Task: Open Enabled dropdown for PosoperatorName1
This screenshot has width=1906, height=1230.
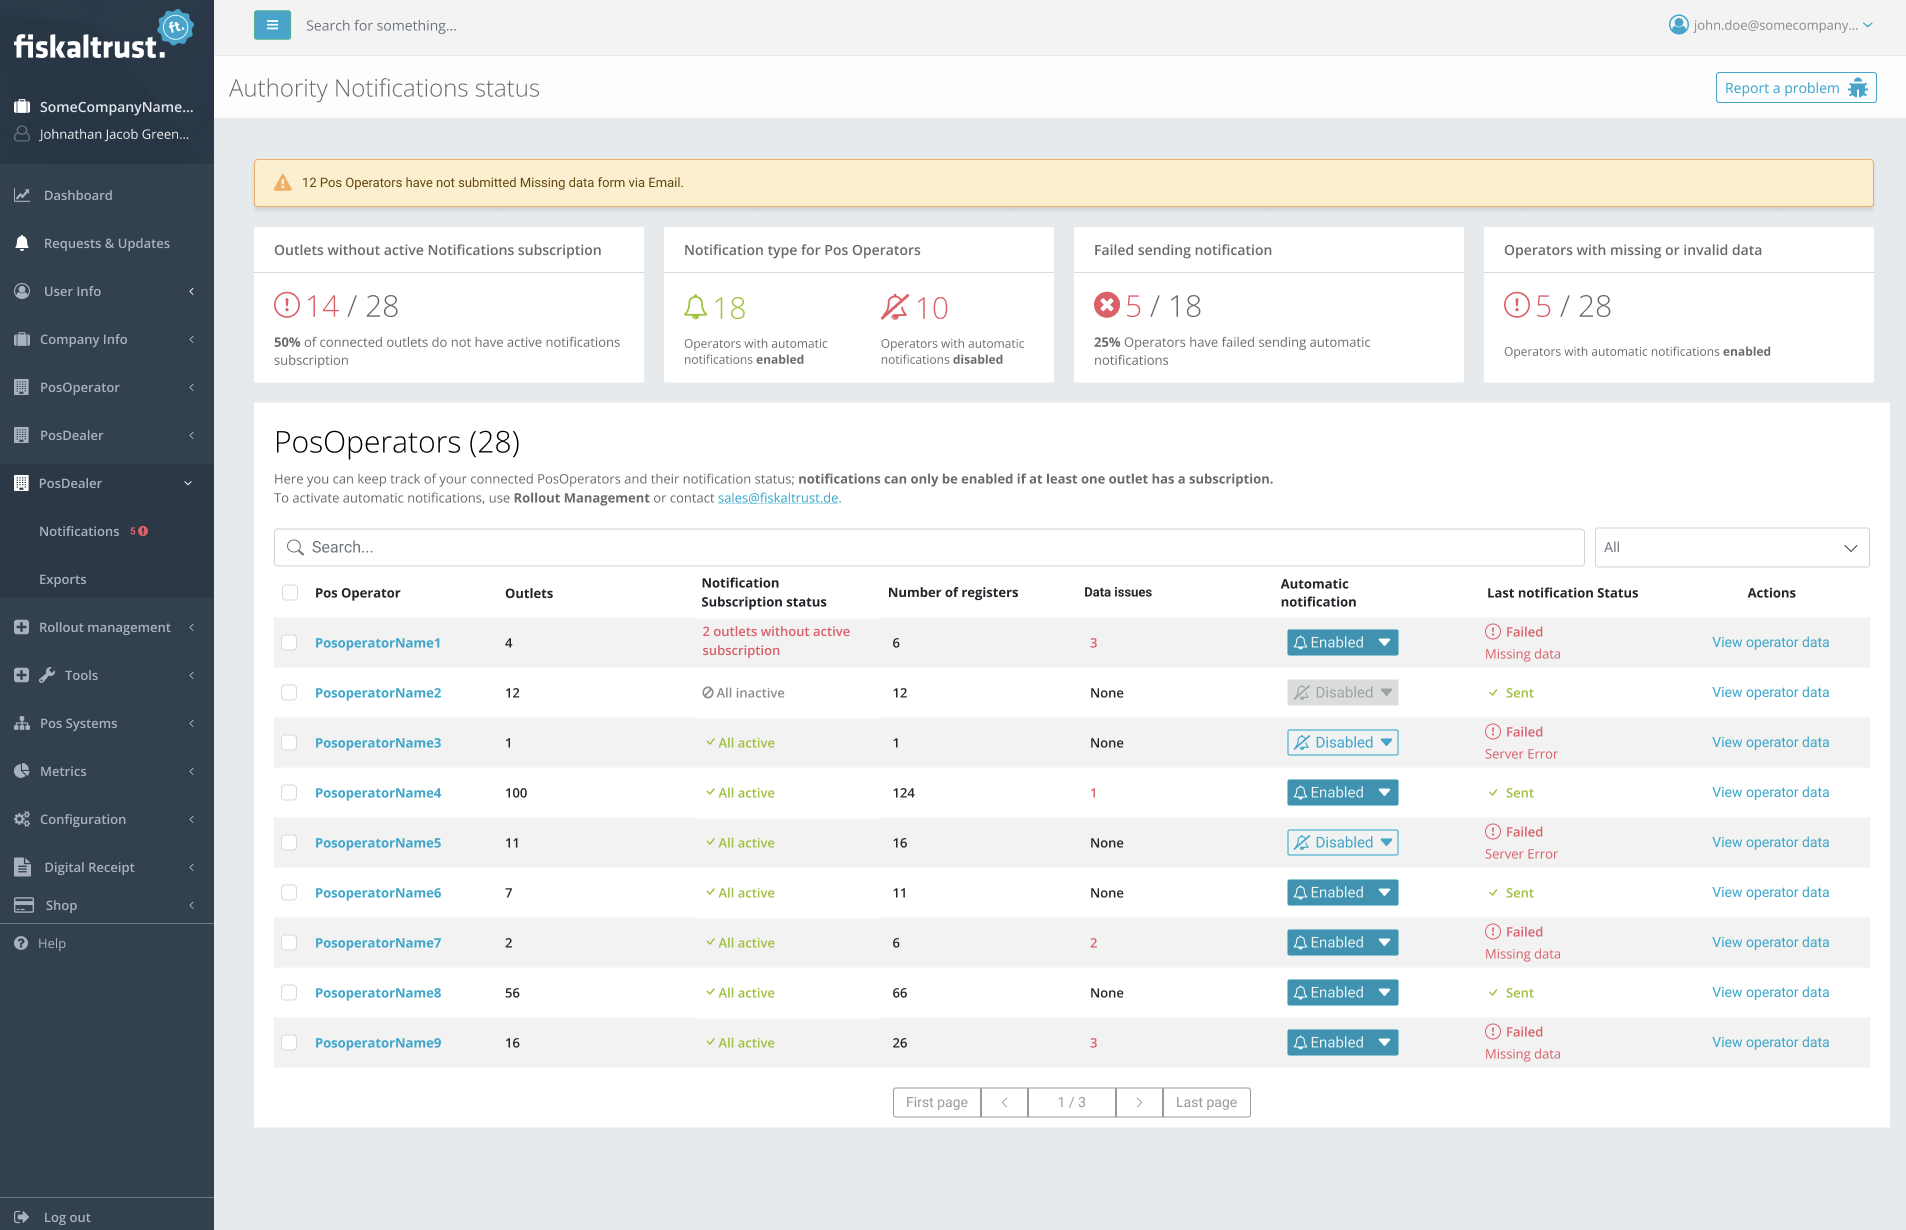Action: pyautogui.click(x=1342, y=642)
